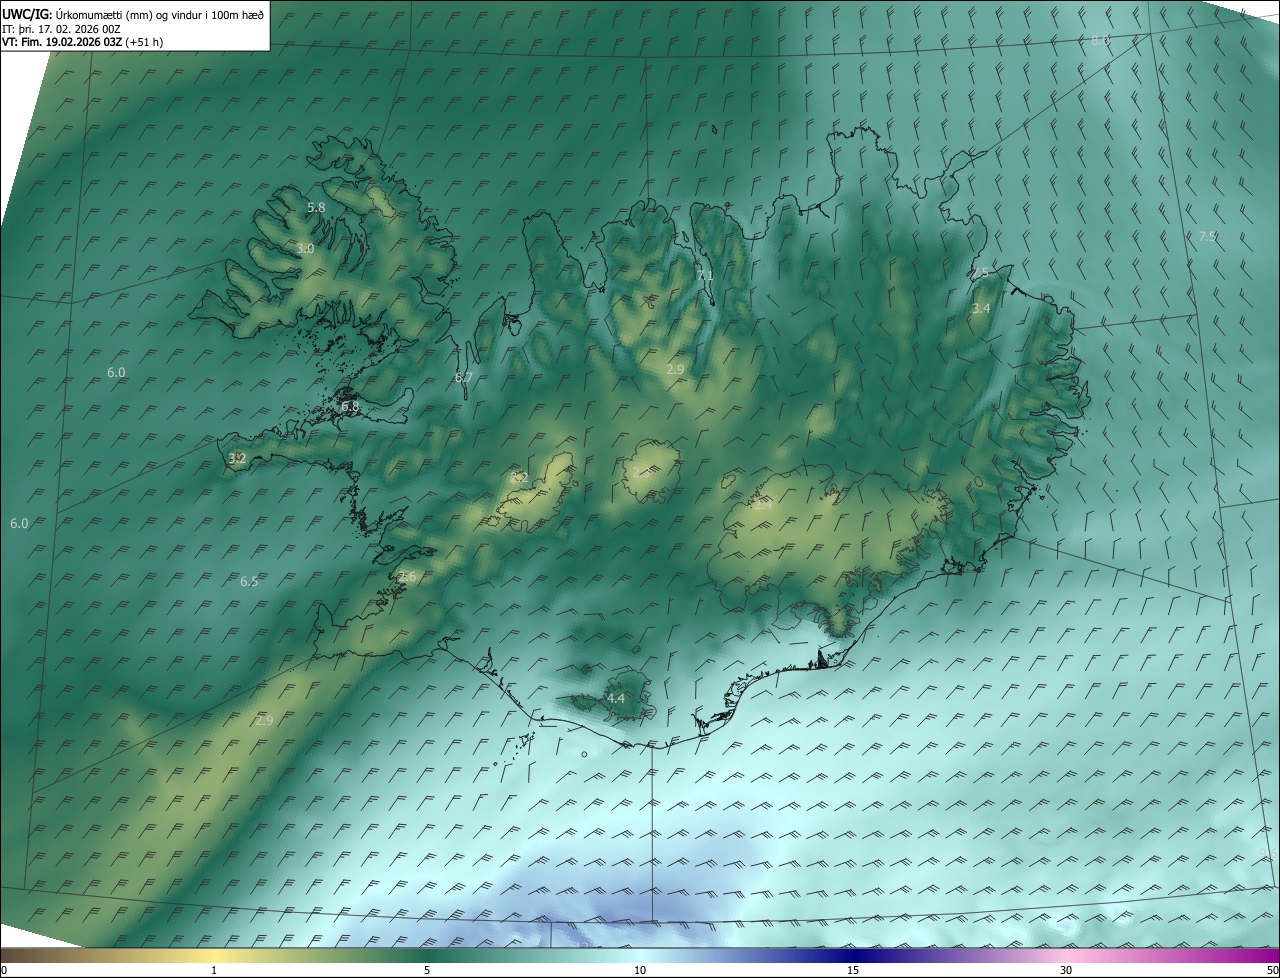The height and width of the screenshot is (978, 1280).
Task: Click the 6.5 value label over the sea
Action: click(249, 581)
